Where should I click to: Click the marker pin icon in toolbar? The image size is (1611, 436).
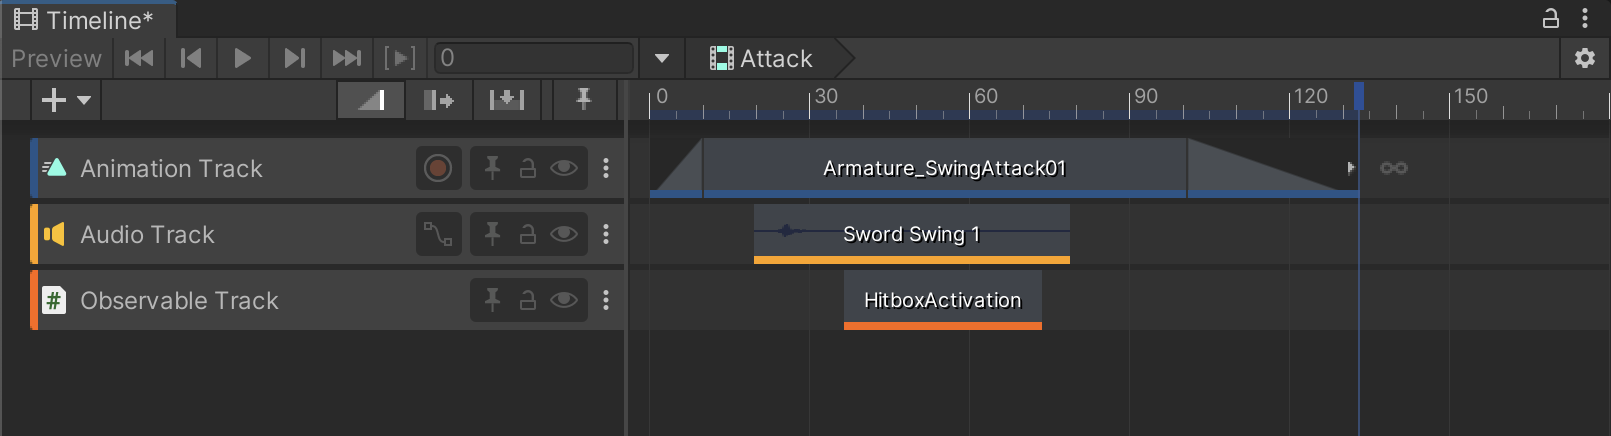click(x=583, y=100)
